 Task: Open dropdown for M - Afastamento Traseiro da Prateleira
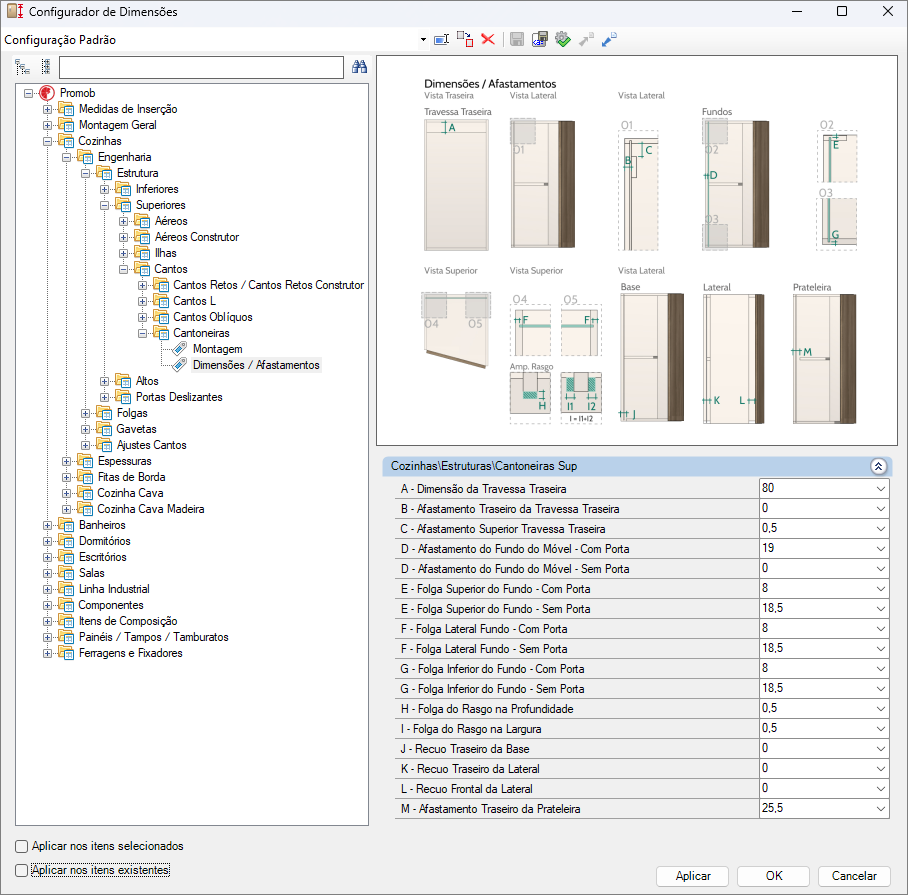click(x=881, y=809)
